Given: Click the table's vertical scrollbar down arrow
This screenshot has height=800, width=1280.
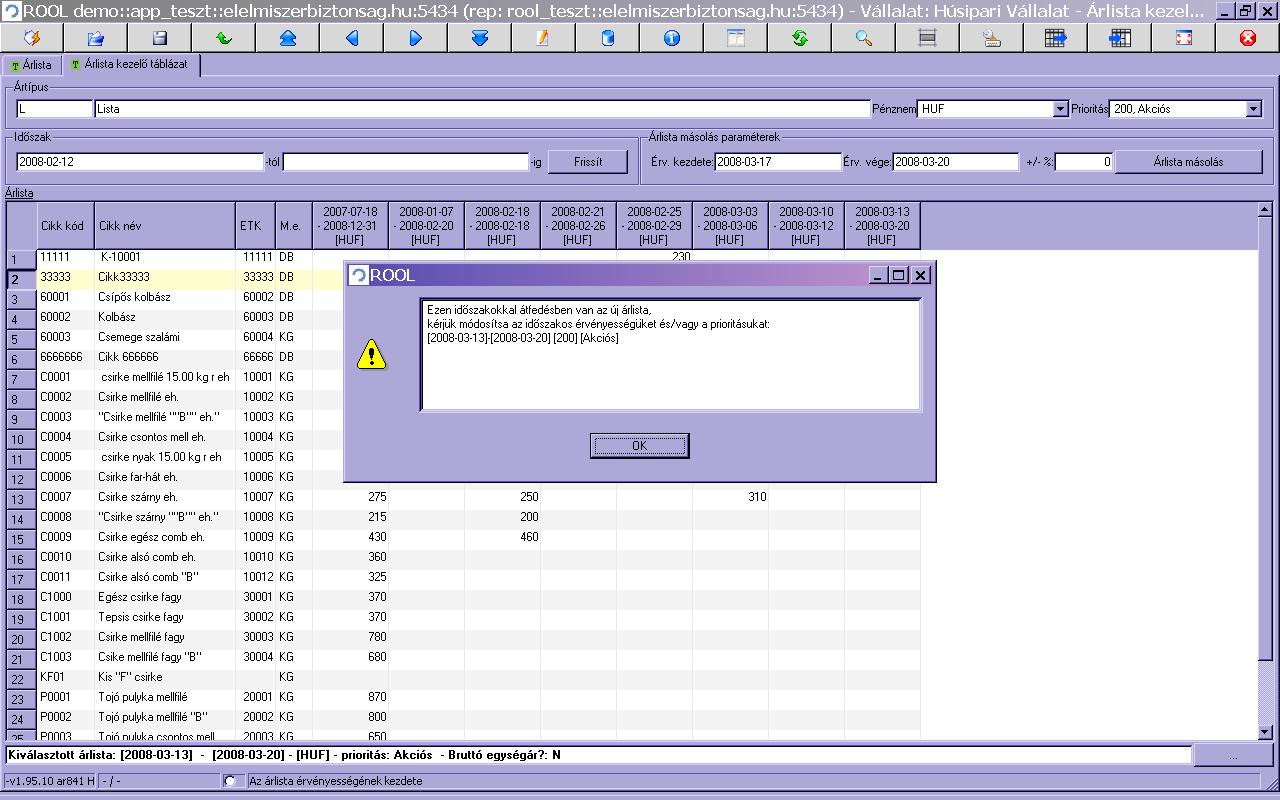Looking at the screenshot, I should [x=1265, y=732].
